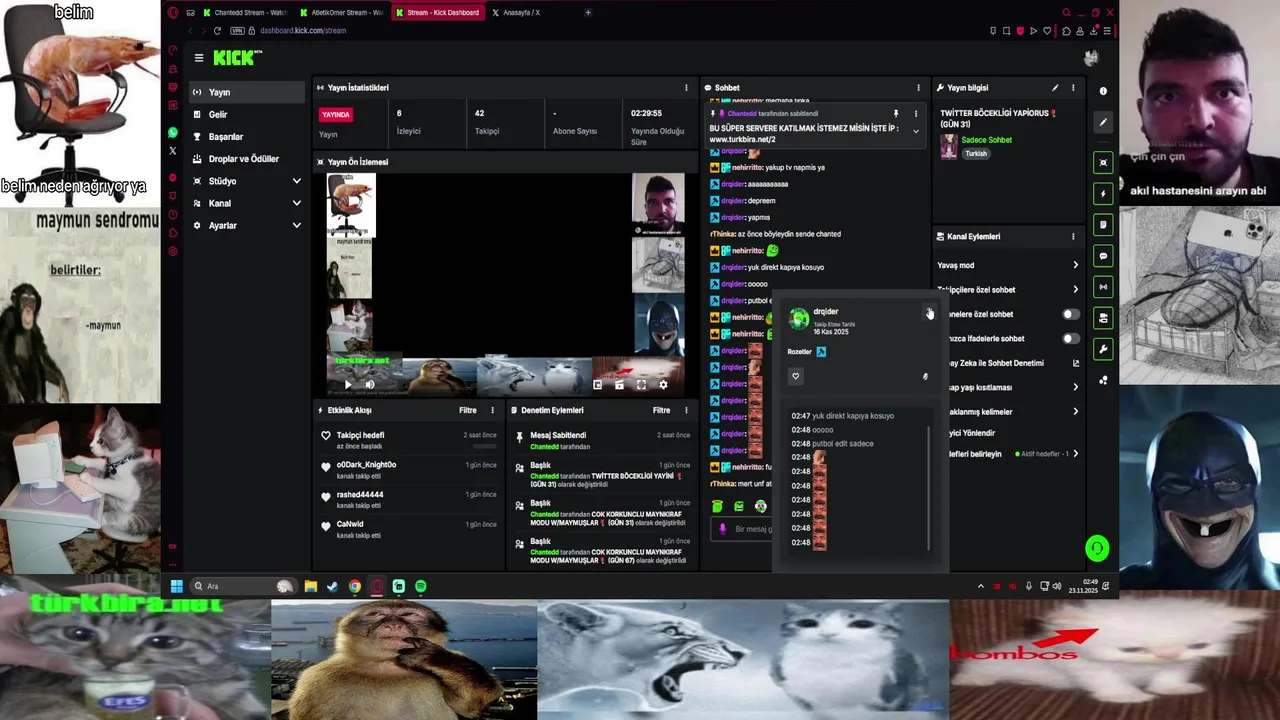Select the pencil tool in right rail

pos(1103,123)
